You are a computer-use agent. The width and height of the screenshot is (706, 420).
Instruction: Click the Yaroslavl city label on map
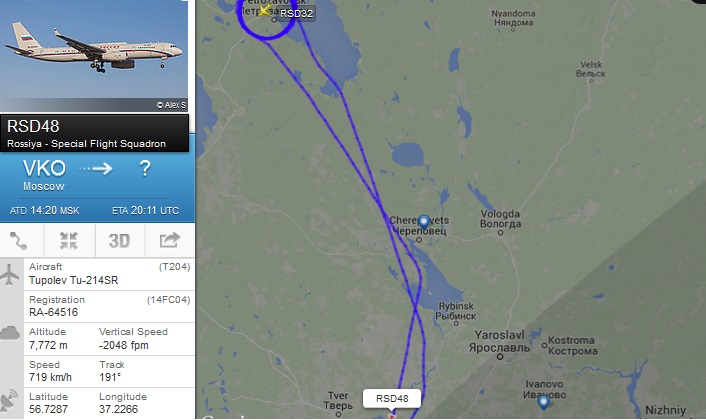click(x=499, y=341)
